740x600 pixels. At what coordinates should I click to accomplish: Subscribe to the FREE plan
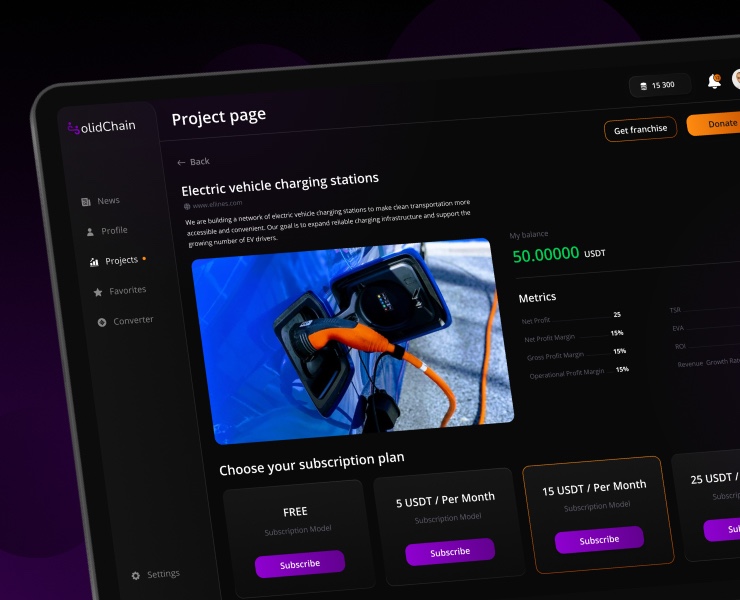(x=300, y=564)
